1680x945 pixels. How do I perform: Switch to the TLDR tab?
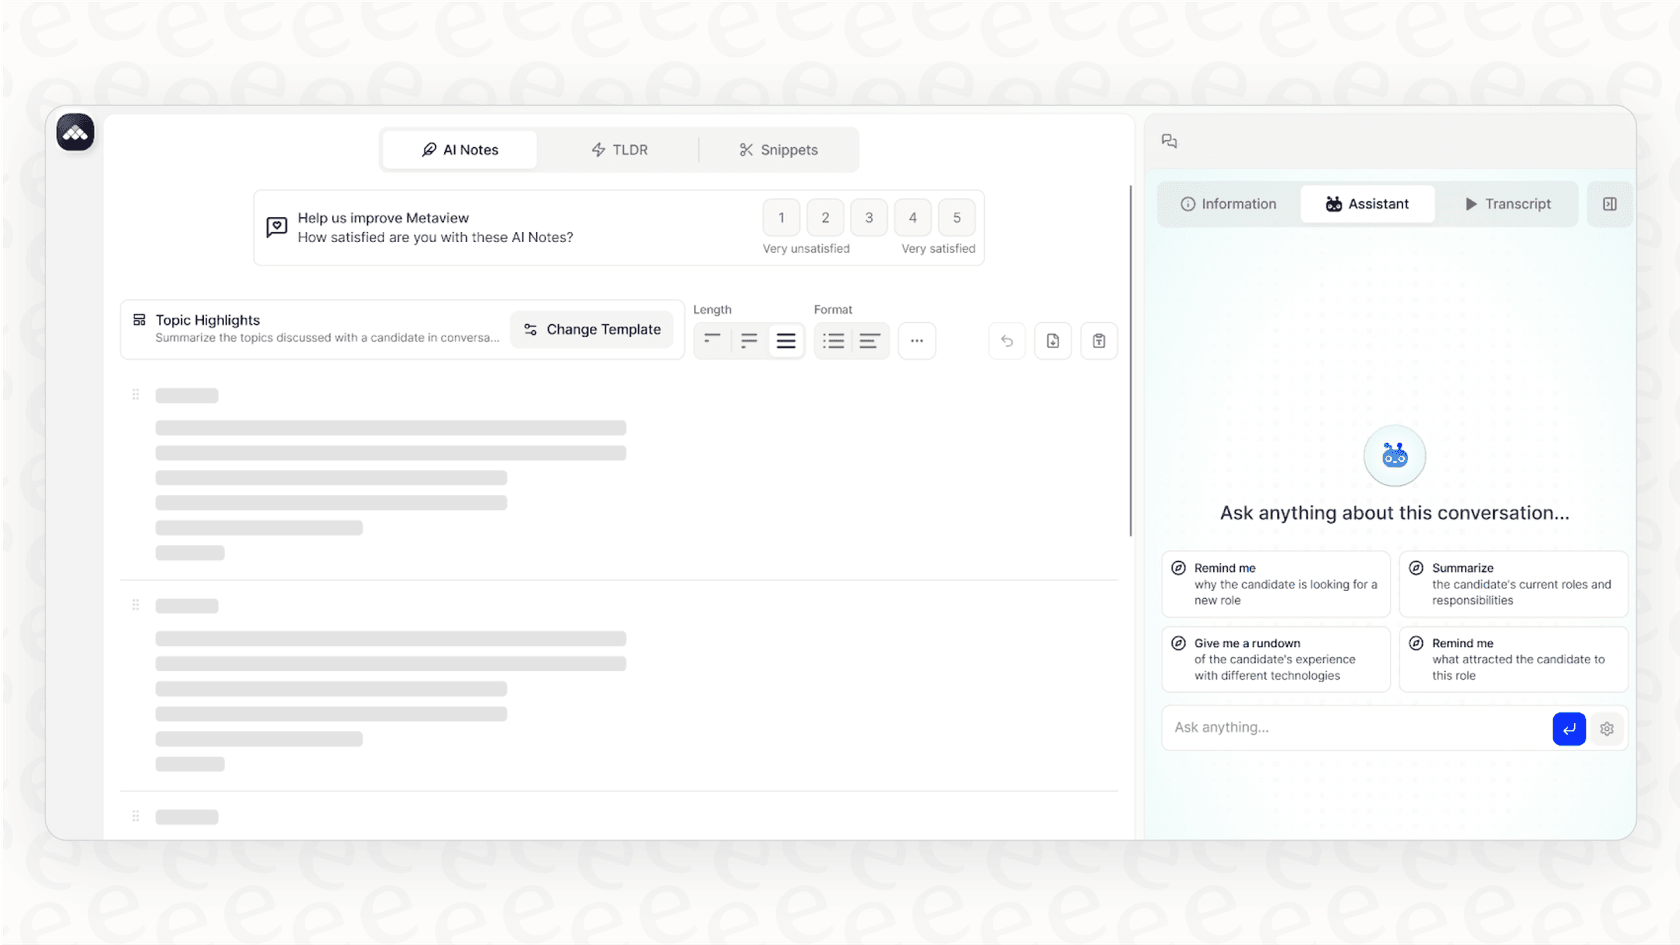(620, 149)
